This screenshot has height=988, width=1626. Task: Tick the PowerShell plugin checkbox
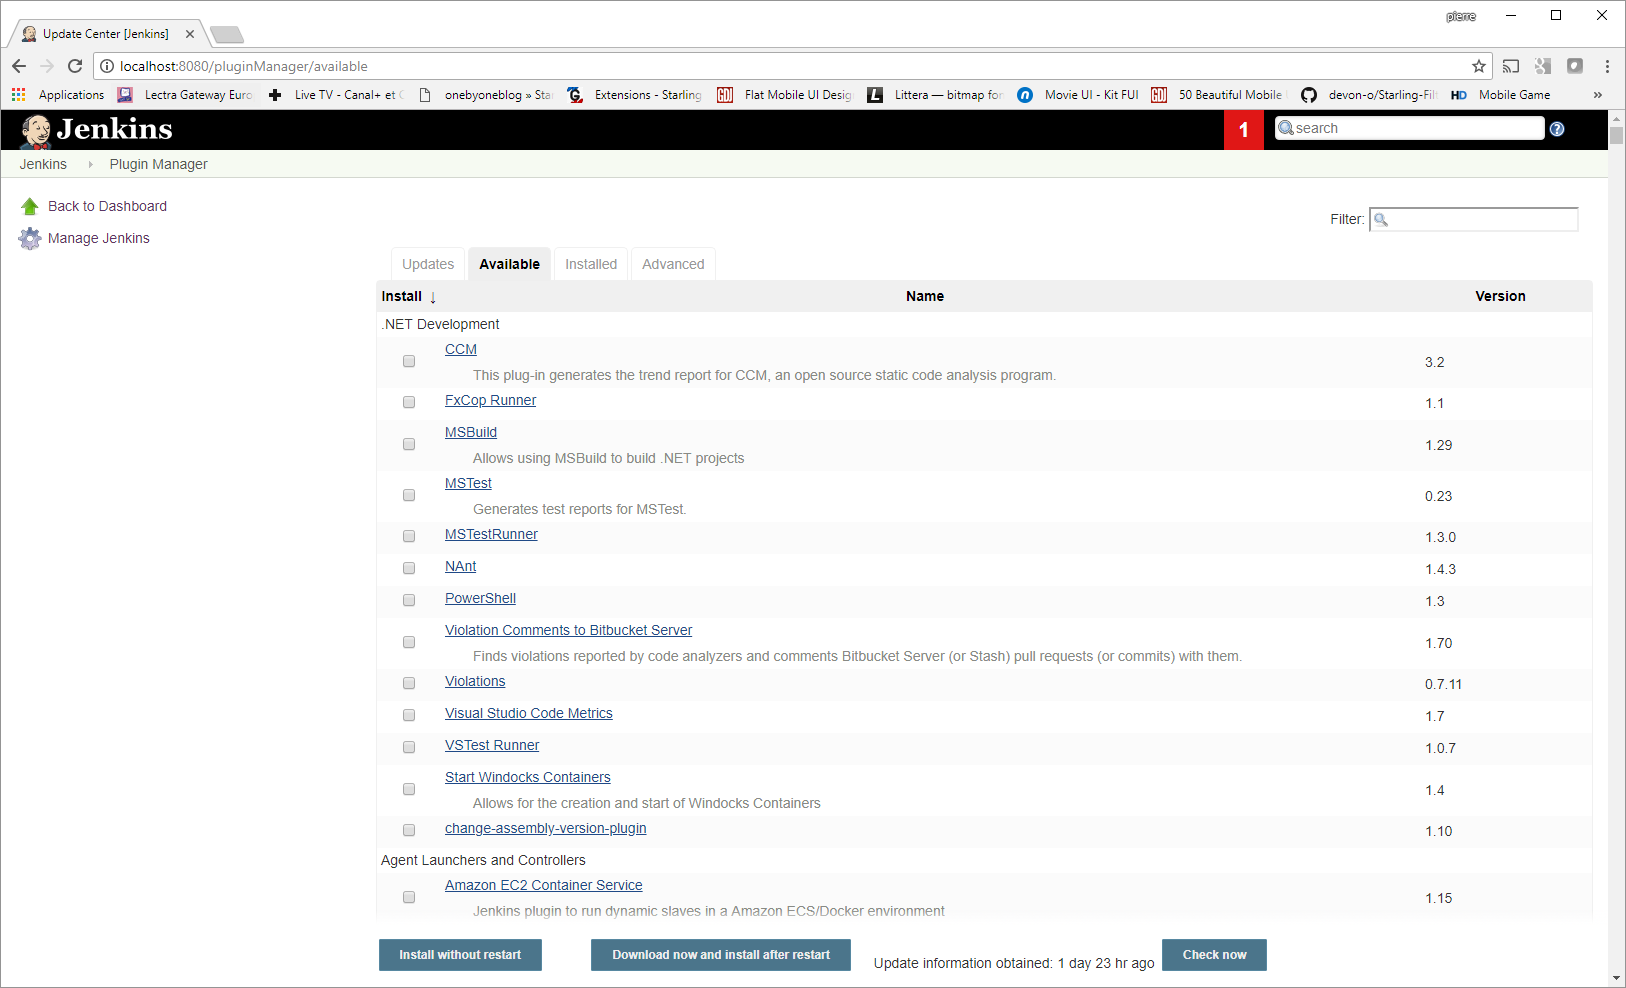pyautogui.click(x=409, y=600)
